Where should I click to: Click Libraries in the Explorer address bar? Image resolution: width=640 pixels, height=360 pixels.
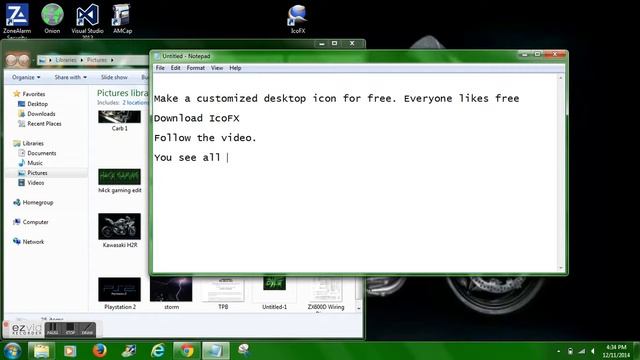[x=66, y=60]
